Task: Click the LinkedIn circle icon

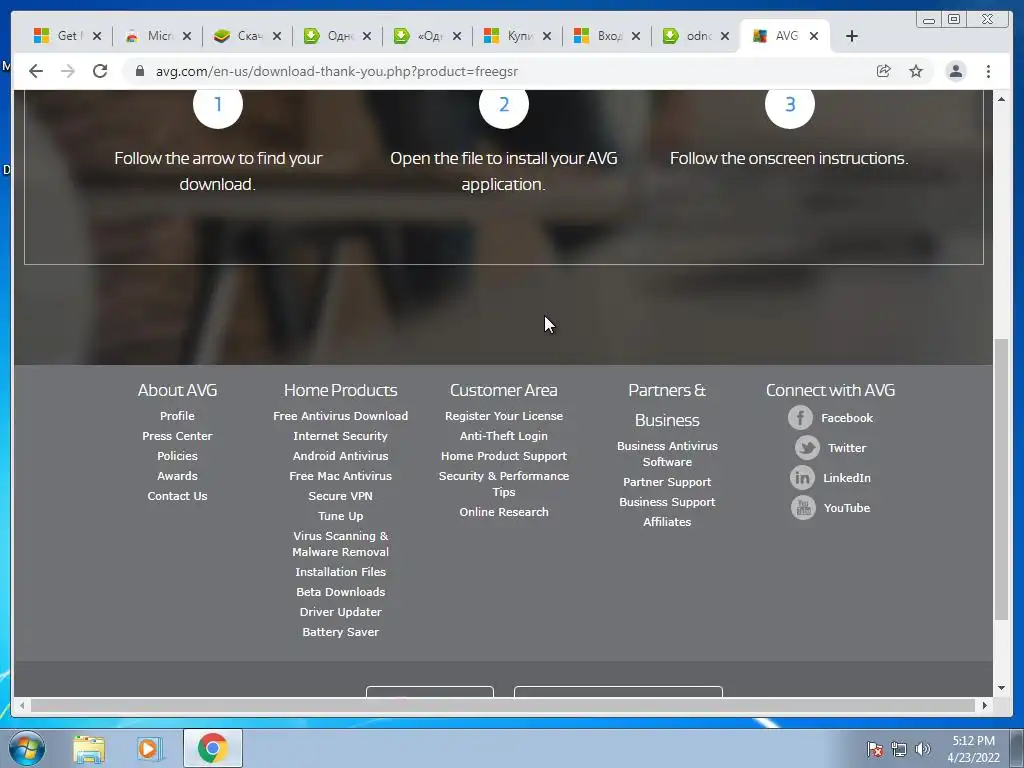Action: tap(802, 477)
